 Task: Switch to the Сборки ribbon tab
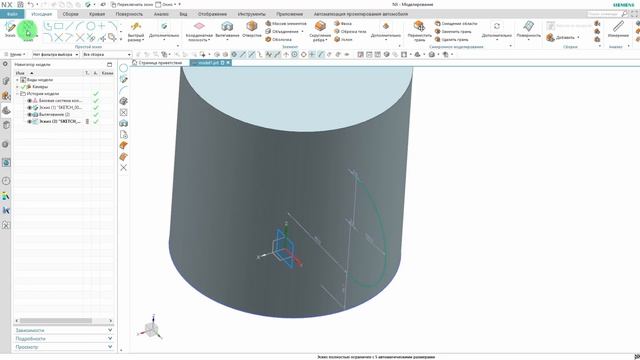click(x=70, y=14)
